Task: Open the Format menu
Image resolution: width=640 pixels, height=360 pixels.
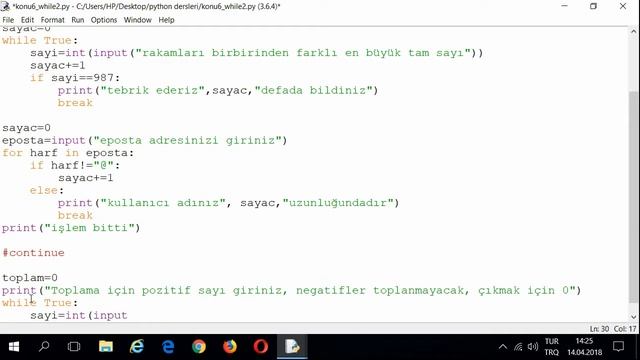Action: pos(53,20)
